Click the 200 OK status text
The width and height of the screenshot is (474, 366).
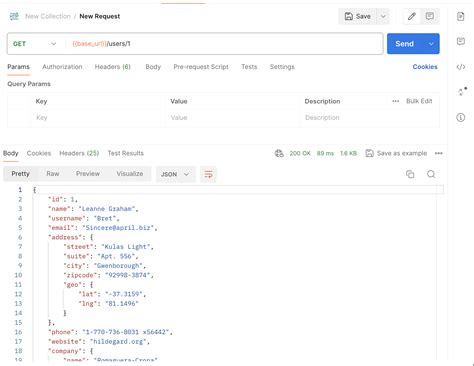300,153
